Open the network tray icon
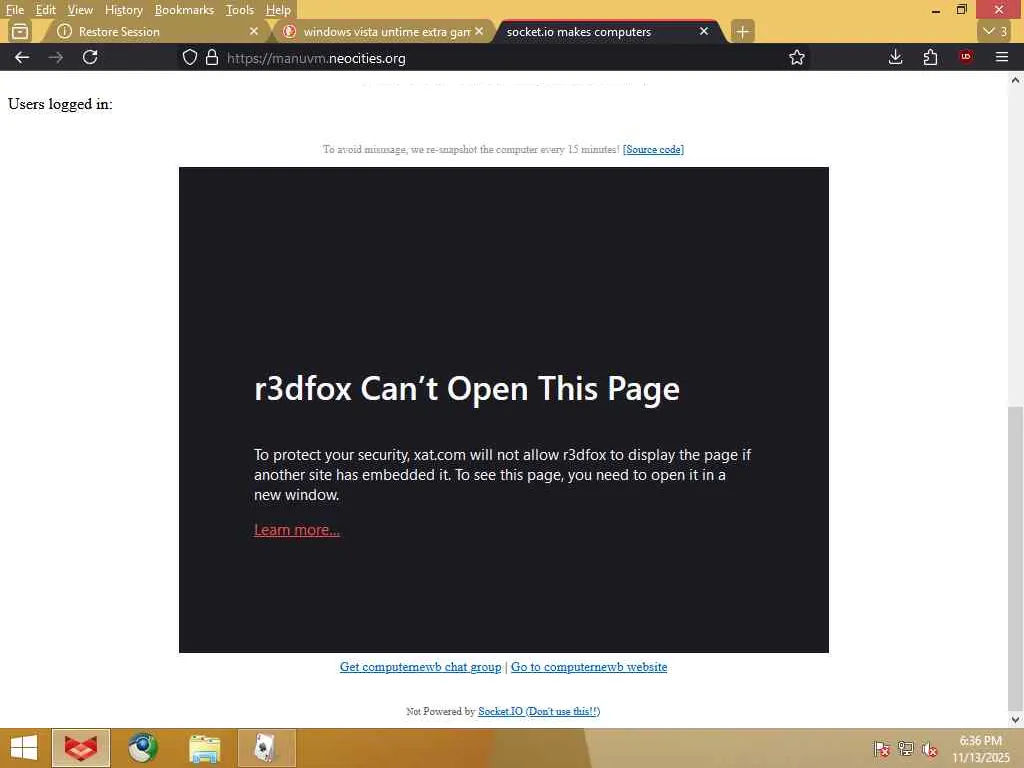 905,748
